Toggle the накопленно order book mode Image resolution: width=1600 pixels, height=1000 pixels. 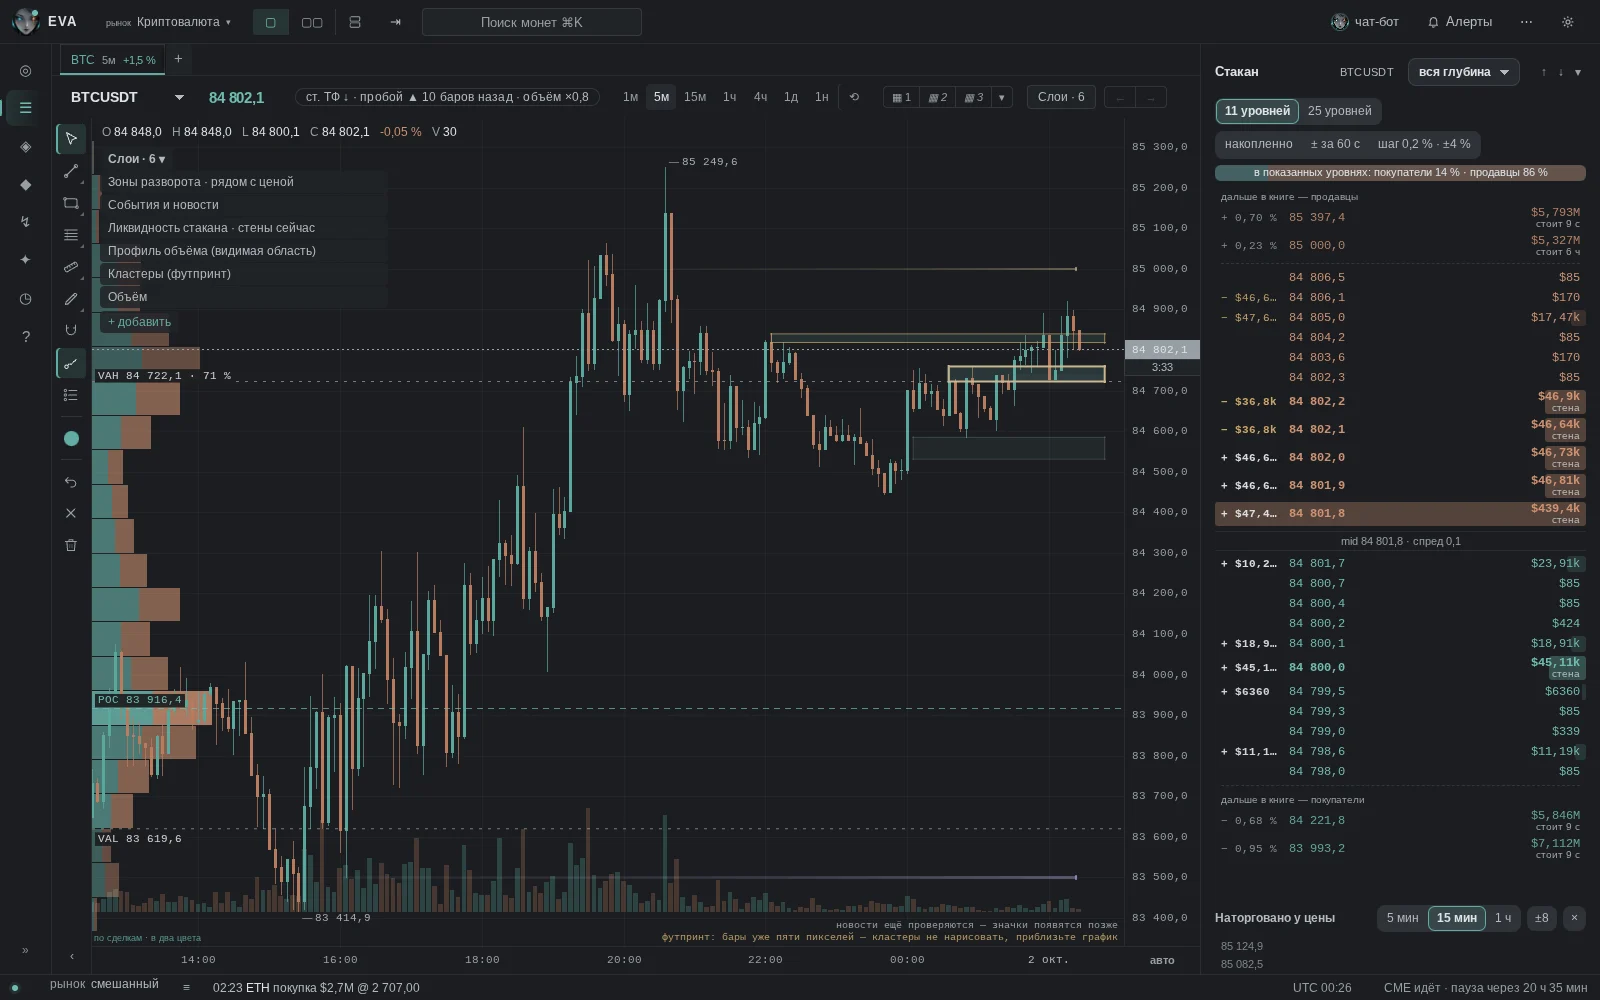[1258, 144]
